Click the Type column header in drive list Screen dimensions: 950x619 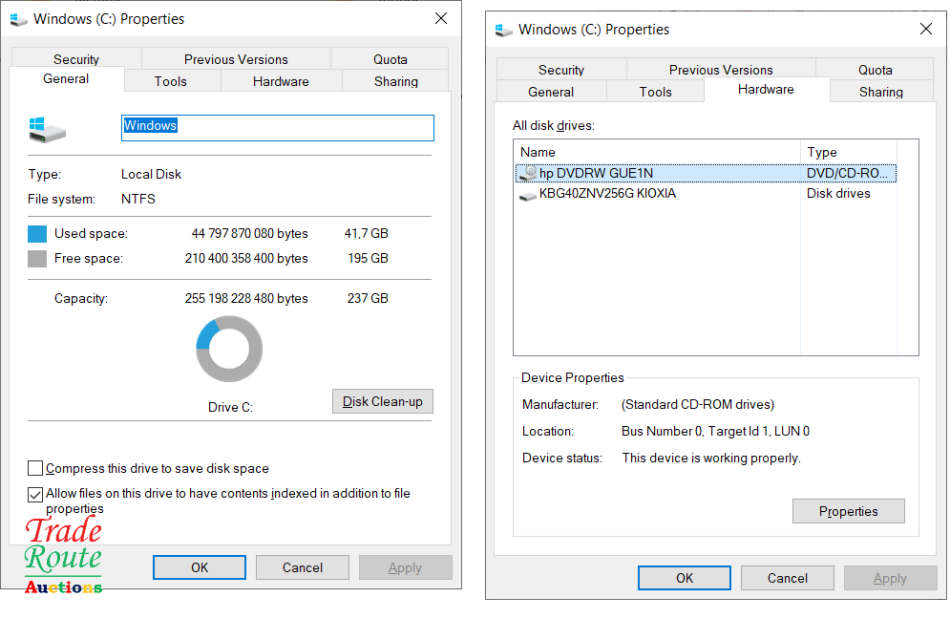click(x=846, y=152)
